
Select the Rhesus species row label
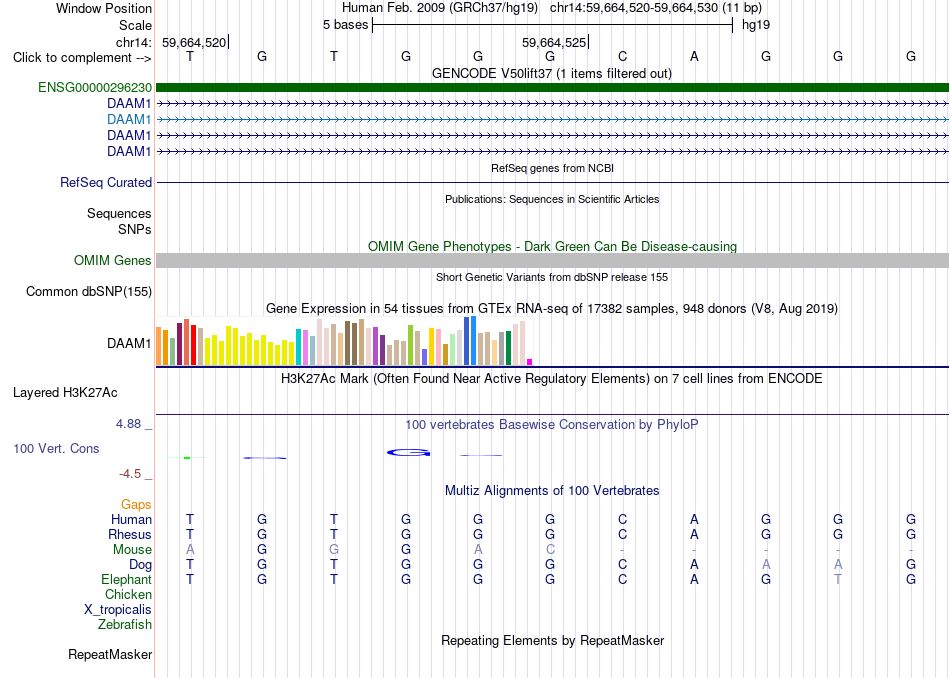[130, 534]
